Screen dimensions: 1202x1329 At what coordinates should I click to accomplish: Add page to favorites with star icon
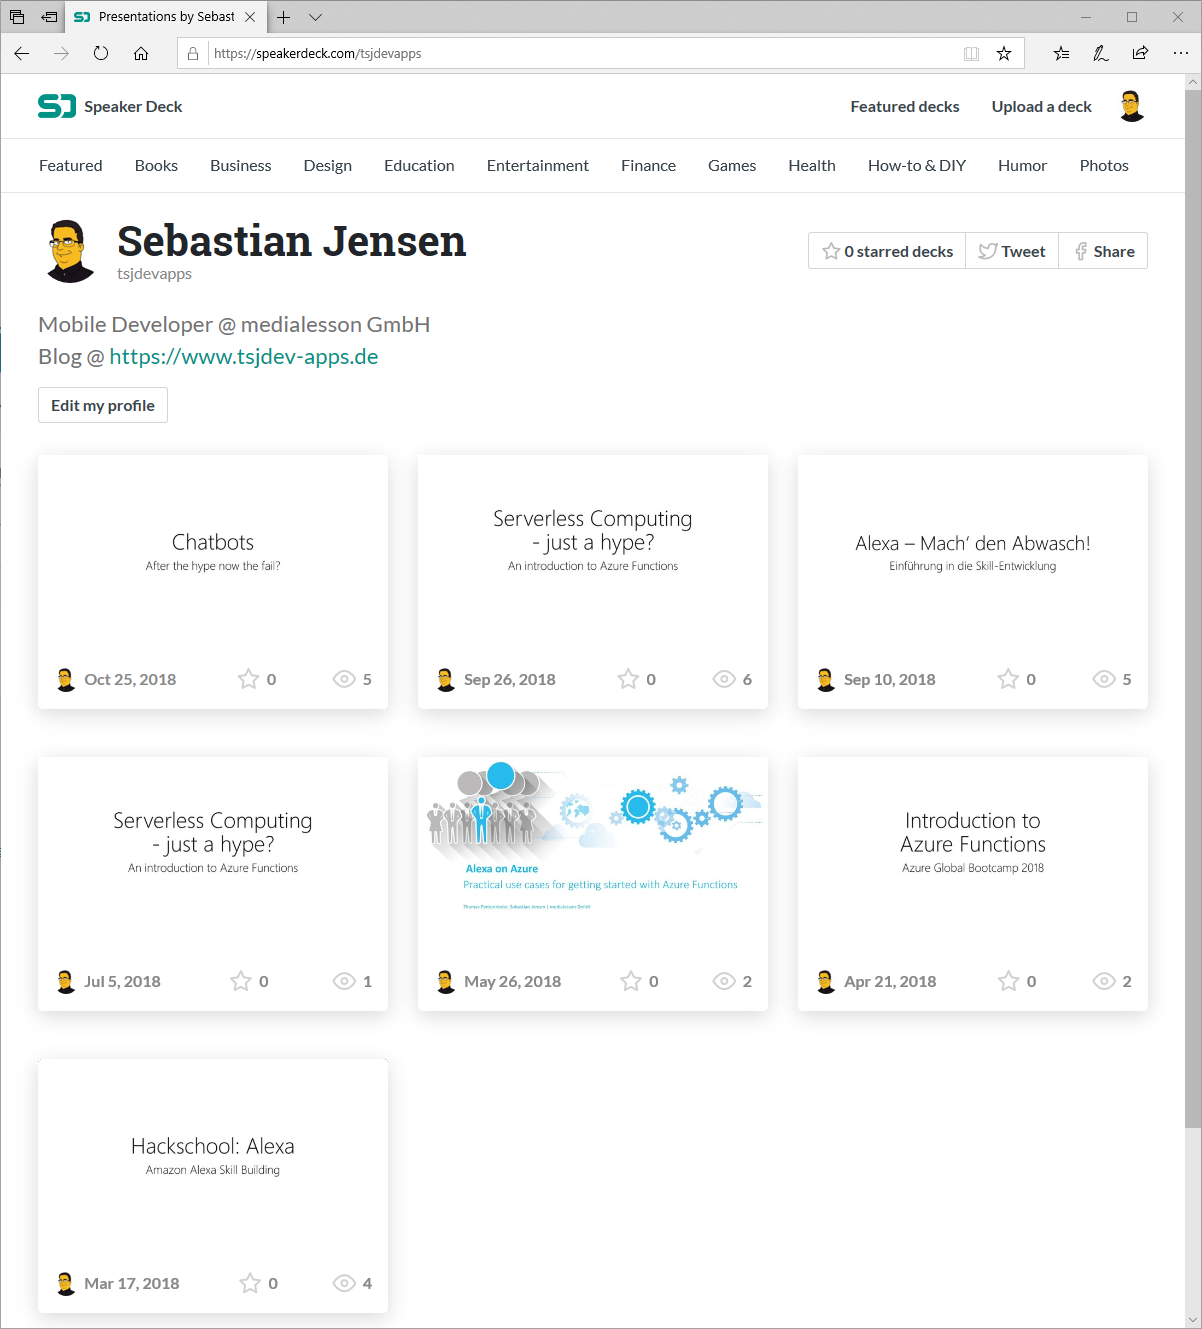(x=1004, y=53)
